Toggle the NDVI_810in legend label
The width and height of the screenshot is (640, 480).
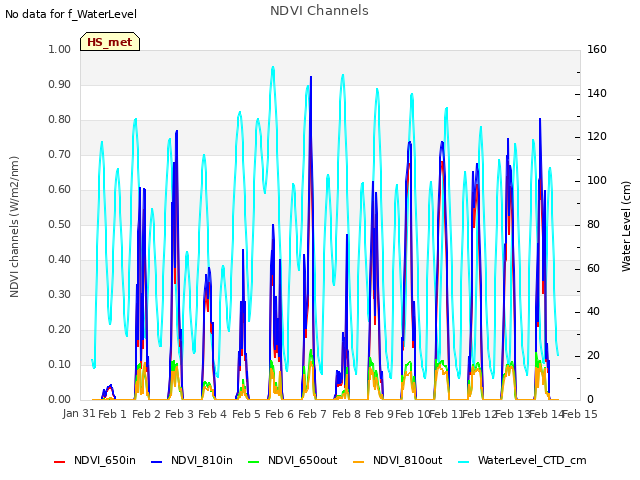pyautogui.click(x=202, y=460)
